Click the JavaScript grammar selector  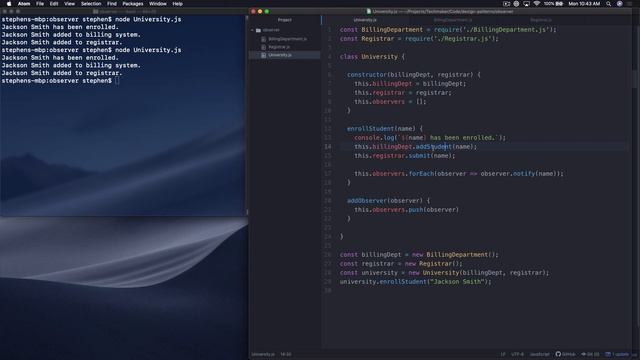pos(540,354)
